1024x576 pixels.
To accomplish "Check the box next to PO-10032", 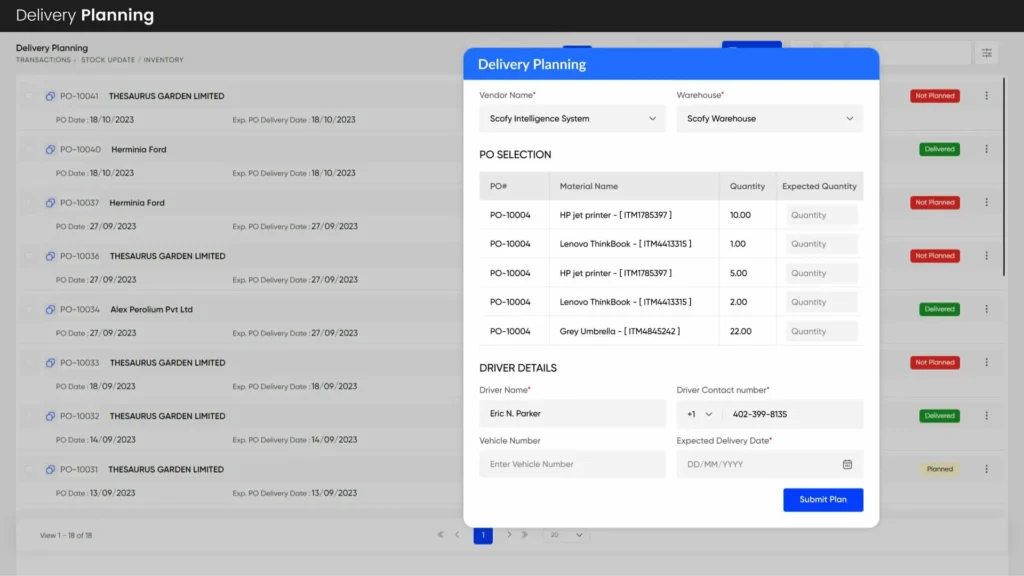I will click(x=30, y=416).
